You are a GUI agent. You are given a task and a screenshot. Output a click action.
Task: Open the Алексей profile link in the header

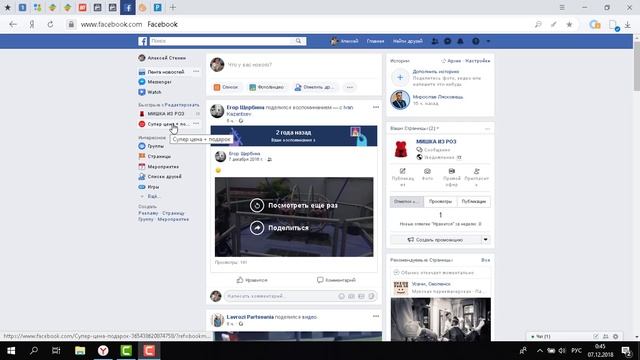click(x=345, y=41)
